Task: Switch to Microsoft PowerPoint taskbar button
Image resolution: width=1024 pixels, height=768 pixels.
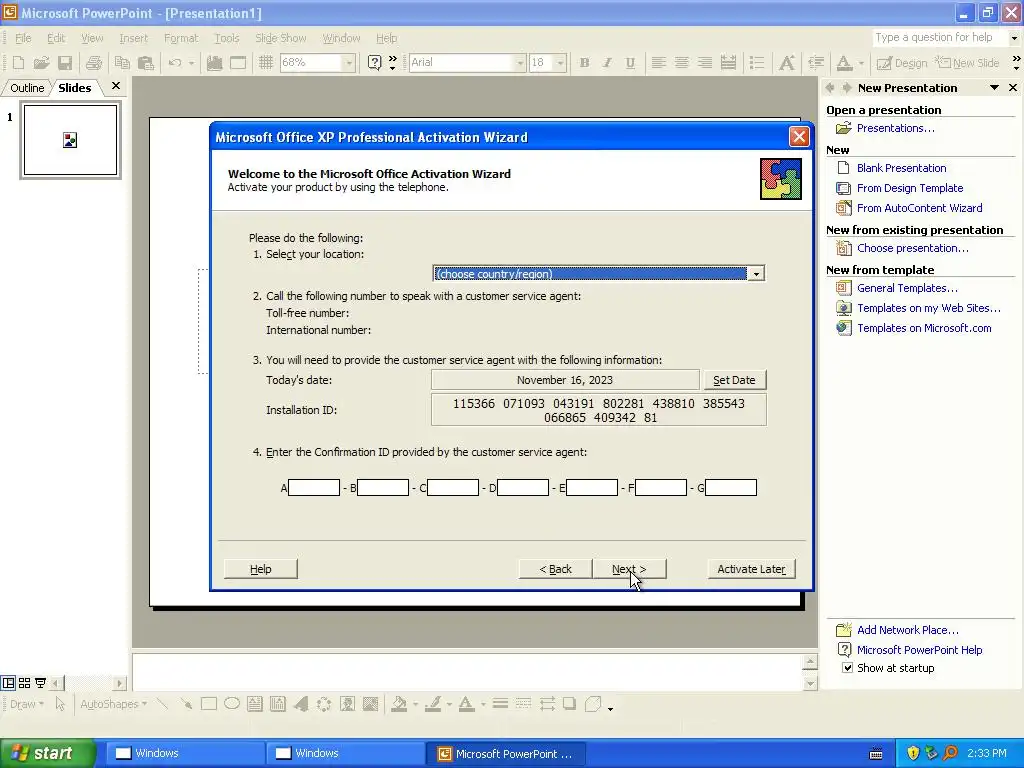Action: (x=505, y=754)
